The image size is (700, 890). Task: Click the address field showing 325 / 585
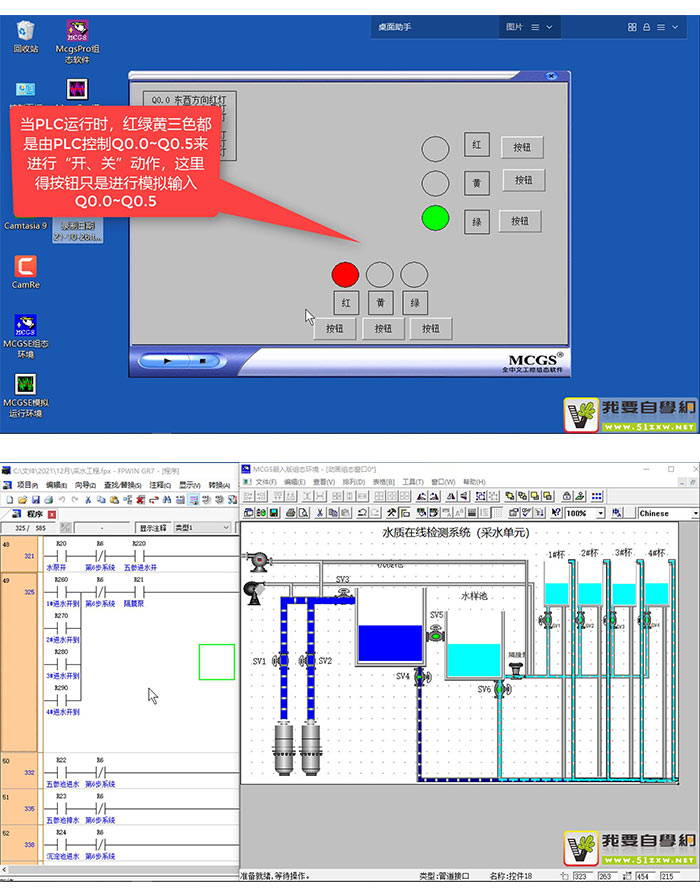tap(30, 528)
